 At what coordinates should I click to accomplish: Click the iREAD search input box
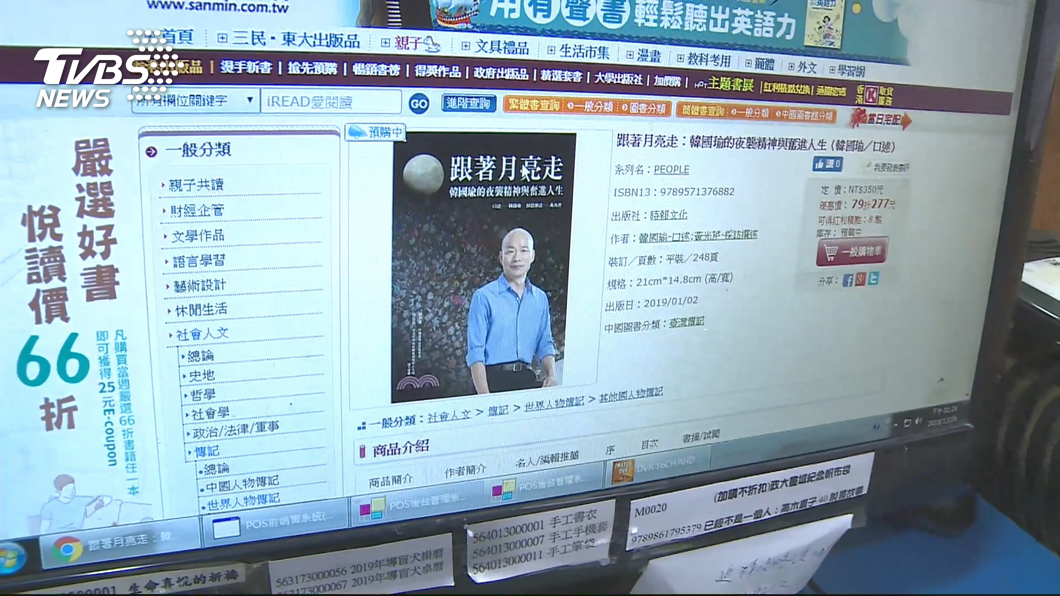point(331,102)
